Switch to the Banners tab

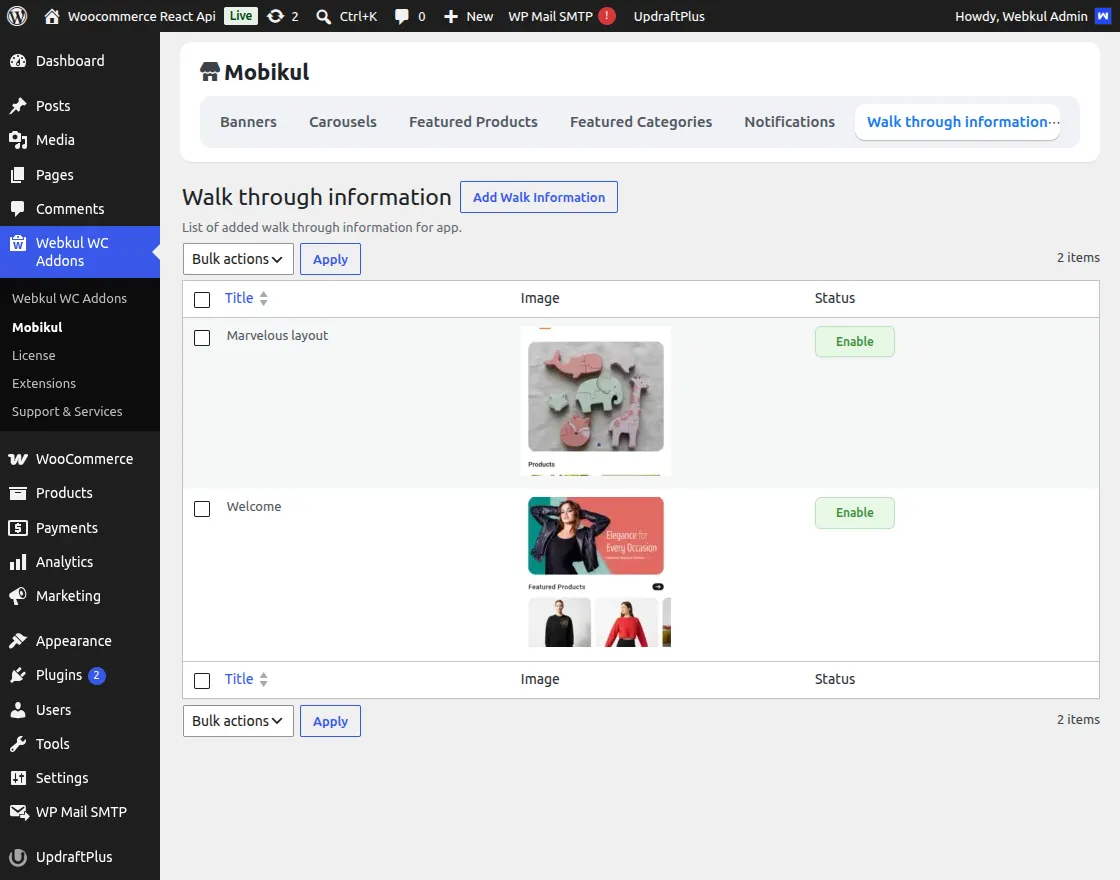click(x=248, y=121)
